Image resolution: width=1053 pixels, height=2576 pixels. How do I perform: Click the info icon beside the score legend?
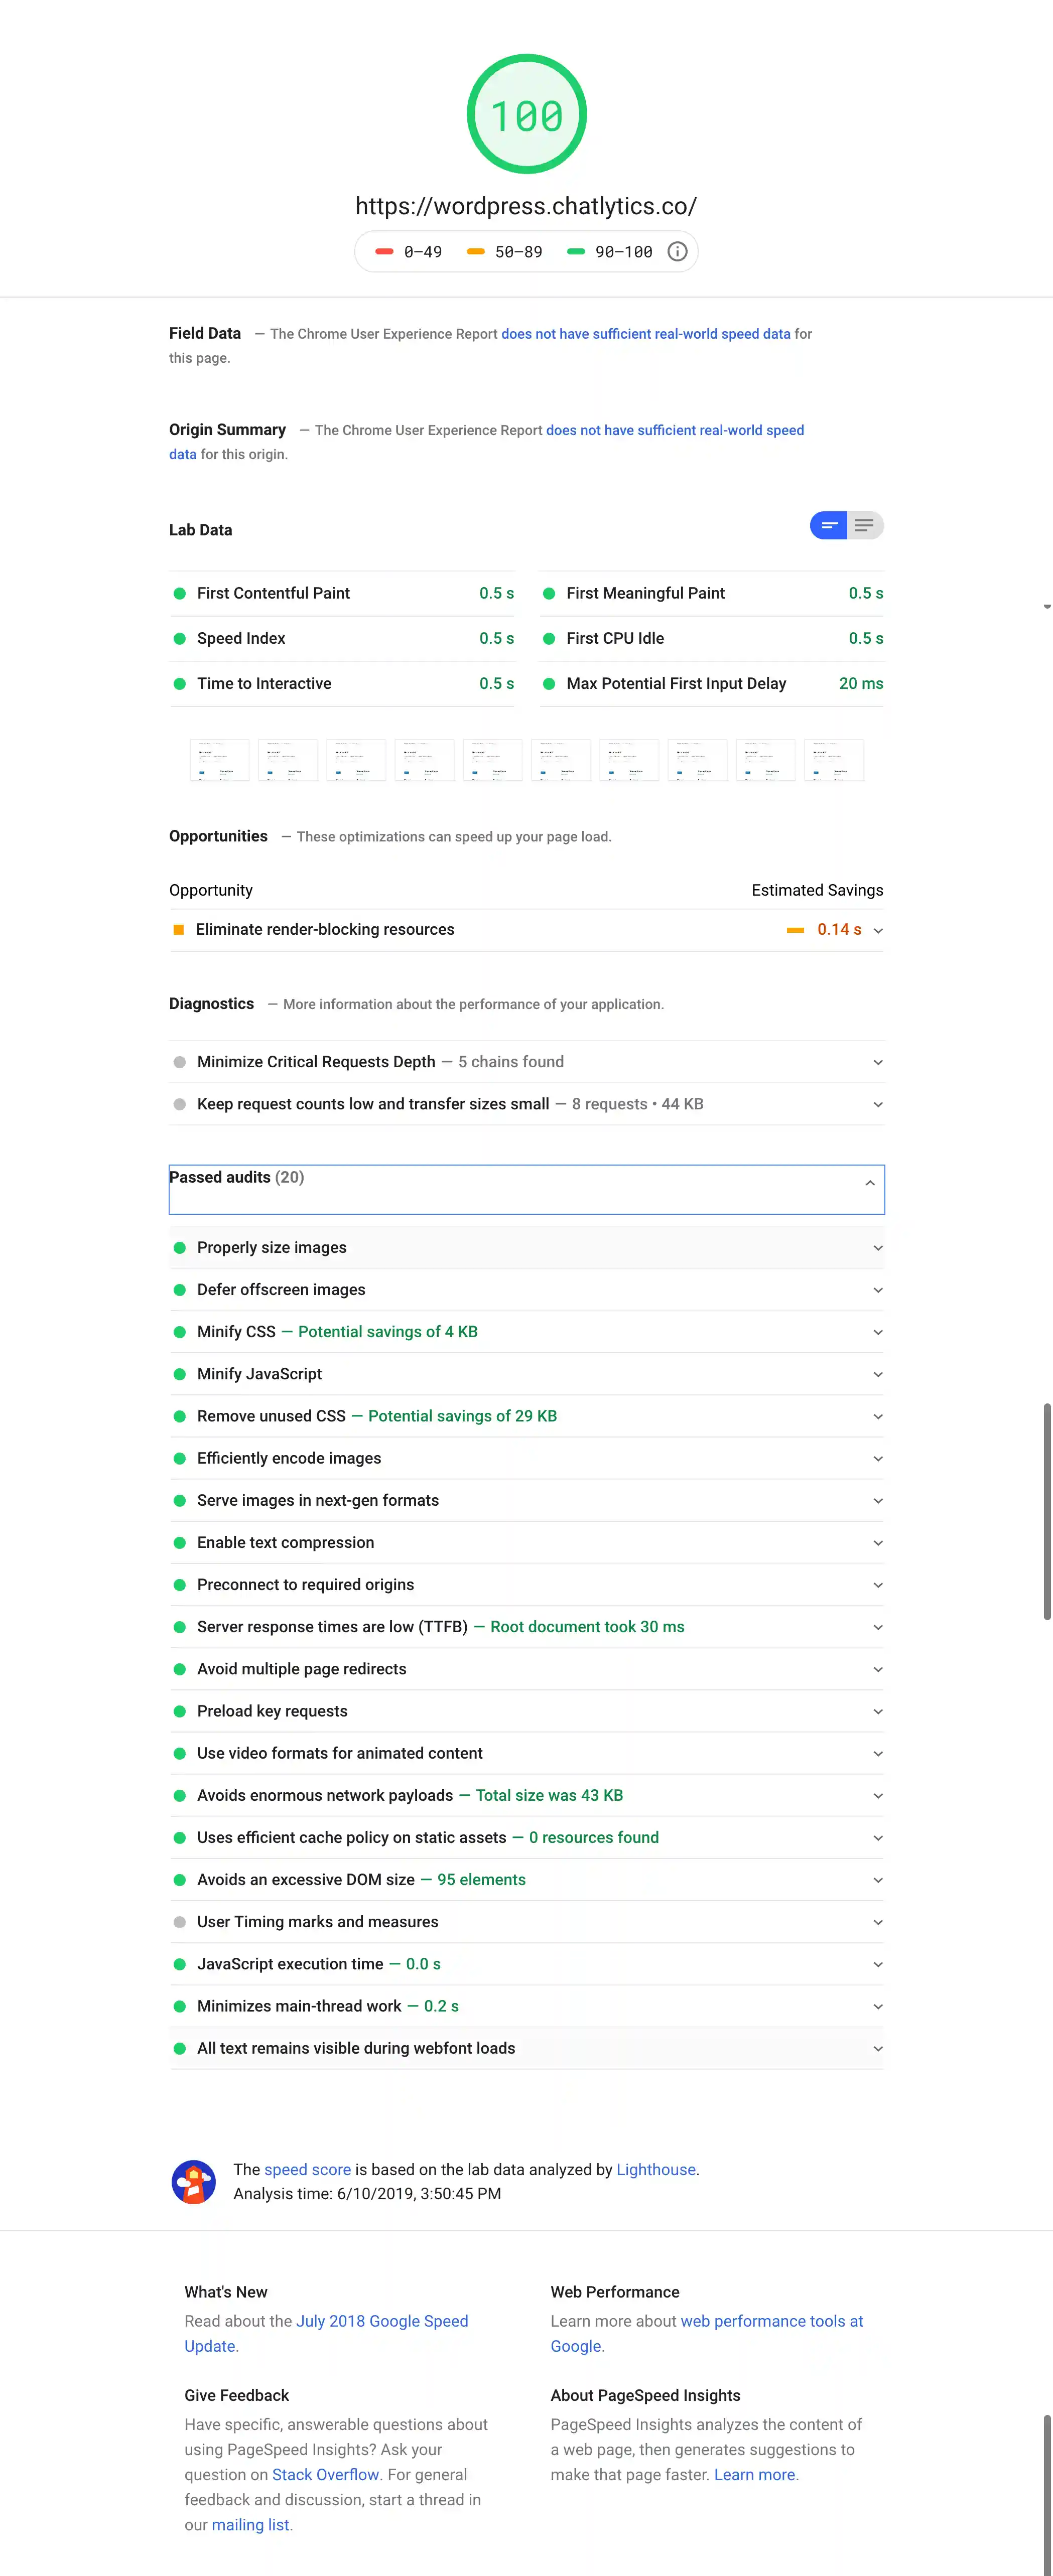(x=677, y=251)
